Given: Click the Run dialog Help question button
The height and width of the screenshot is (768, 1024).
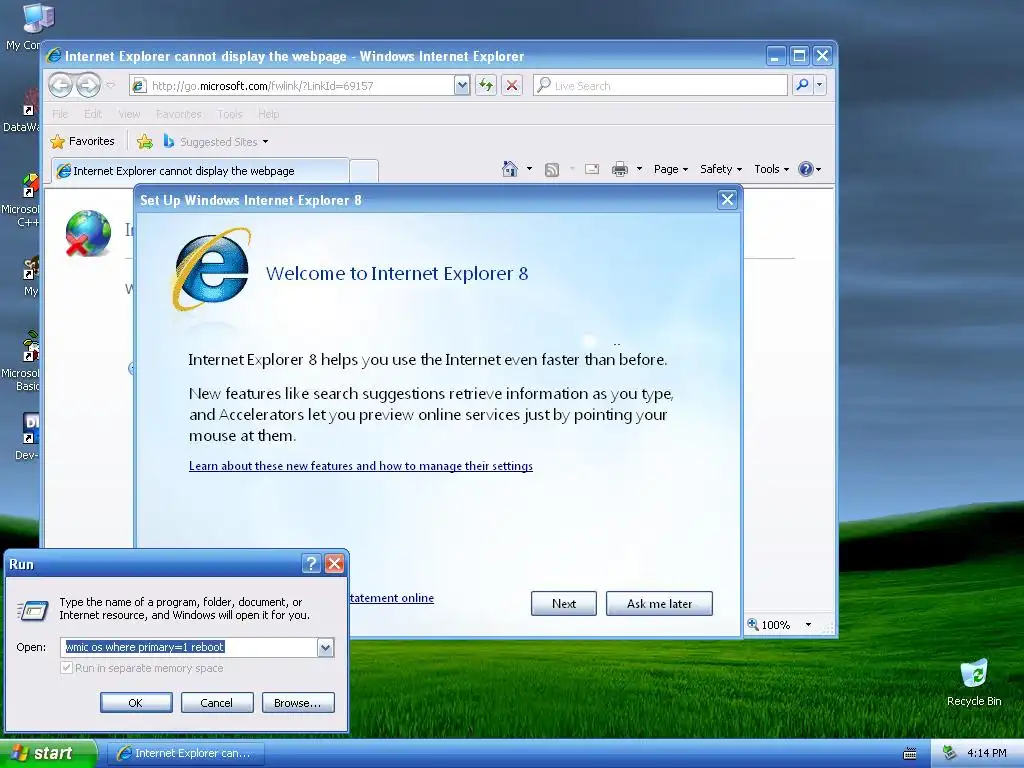Looking at the screenshot, I should point(312,564).
